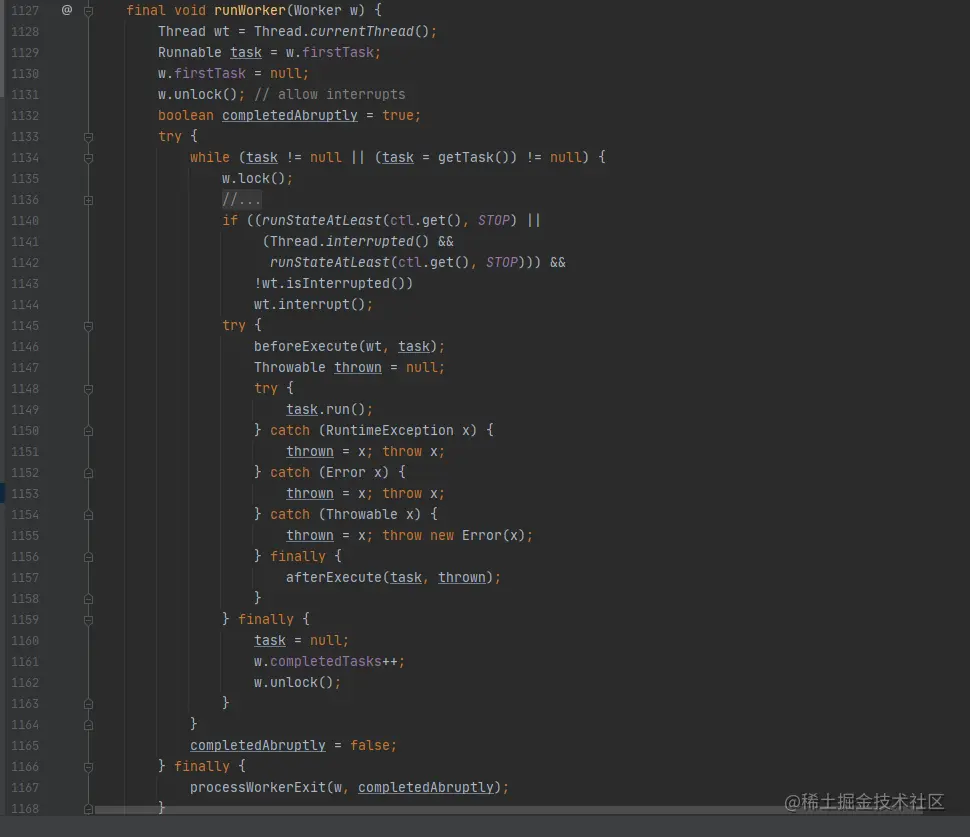Collapse the finally fold at line 1159

pyautogui.click(x=88, y=620)
